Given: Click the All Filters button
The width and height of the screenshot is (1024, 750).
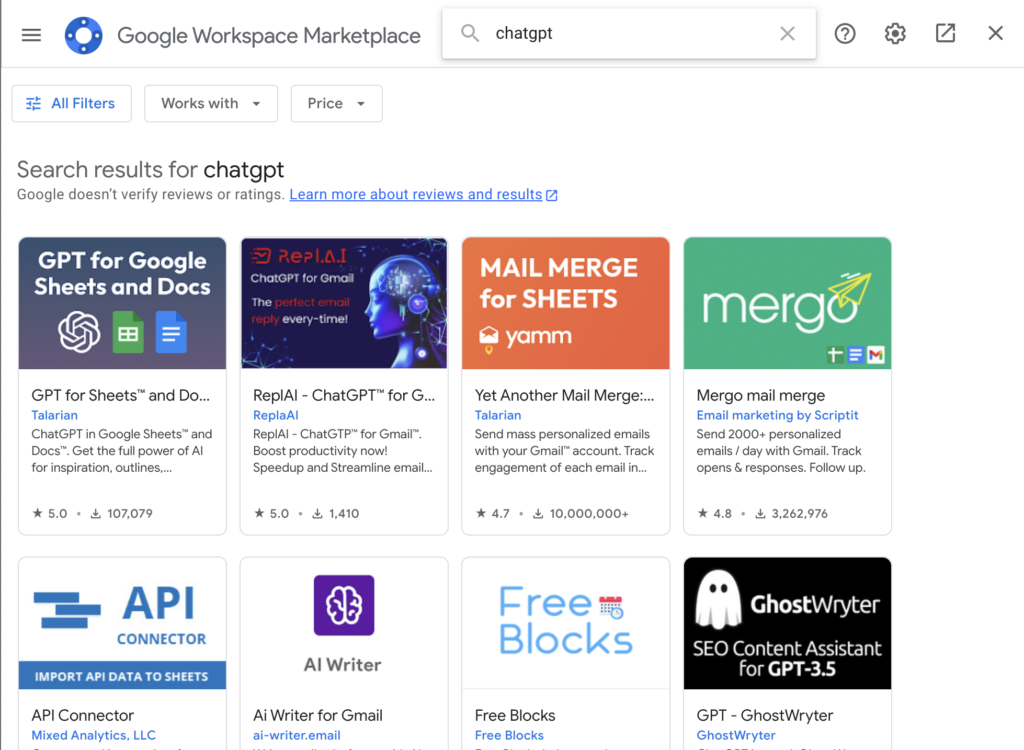Looking at the screenshot, I should coord(72,103).
